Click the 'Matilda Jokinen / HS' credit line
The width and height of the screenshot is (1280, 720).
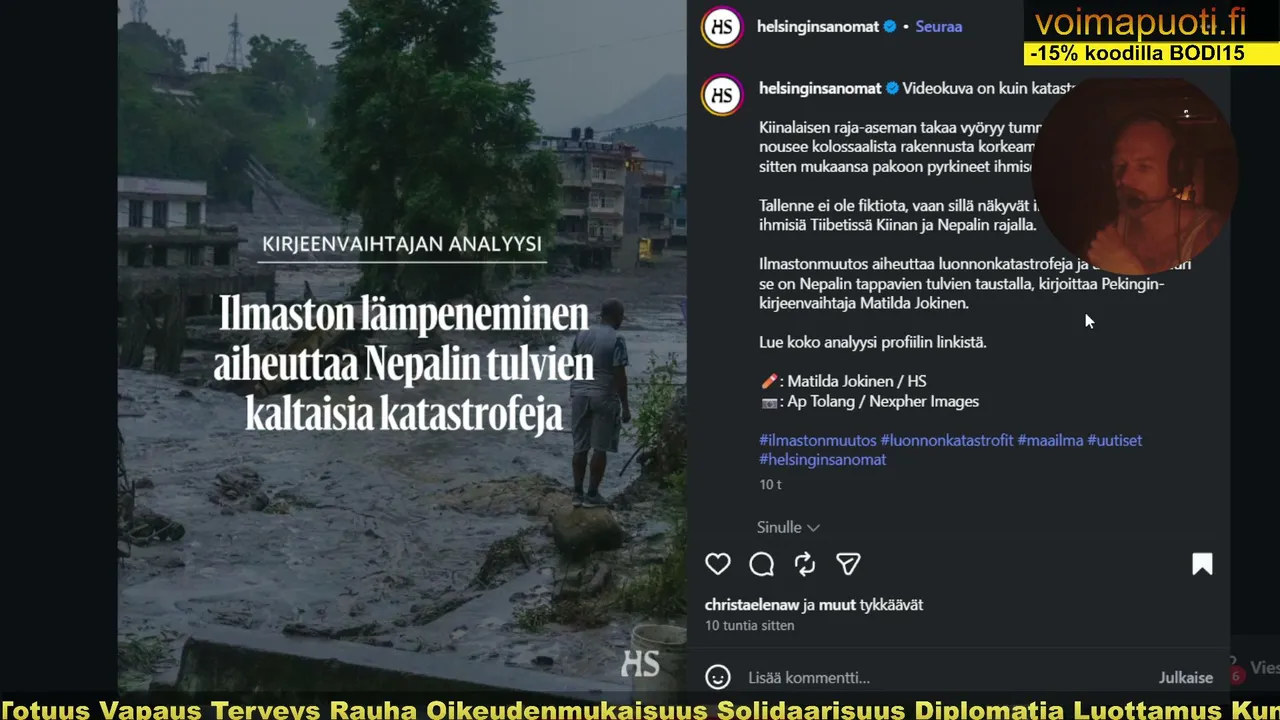coord(857,381)
